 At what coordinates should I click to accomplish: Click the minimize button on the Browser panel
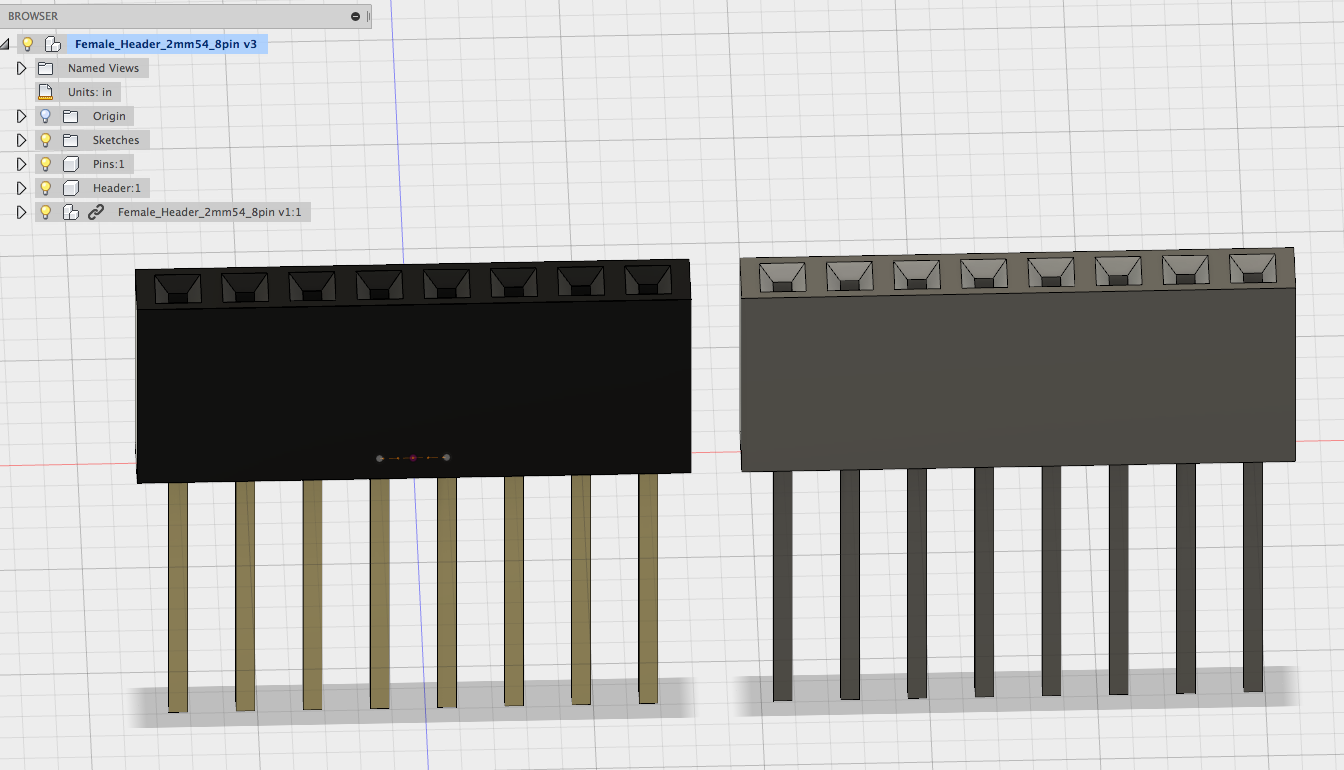356,16
